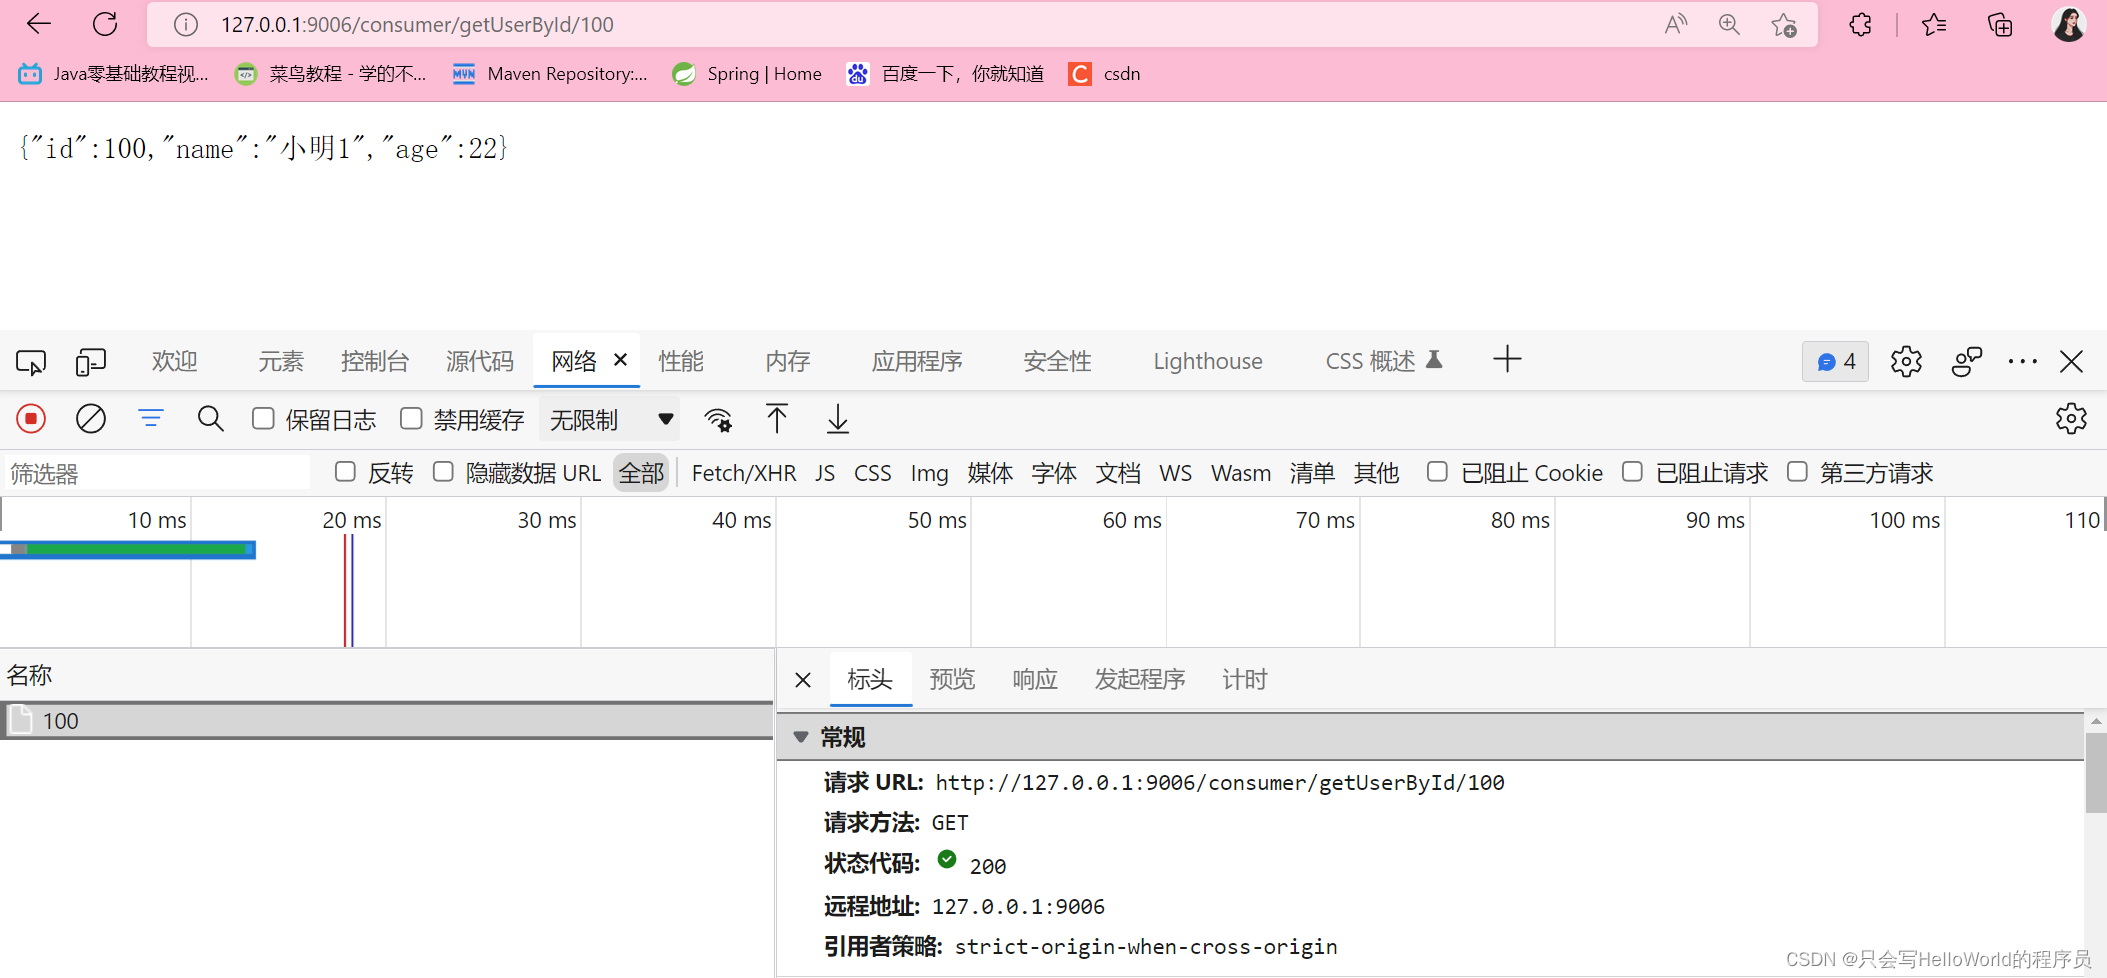
Task: Open network panel settings gear
Action: tap(2071, 419)
